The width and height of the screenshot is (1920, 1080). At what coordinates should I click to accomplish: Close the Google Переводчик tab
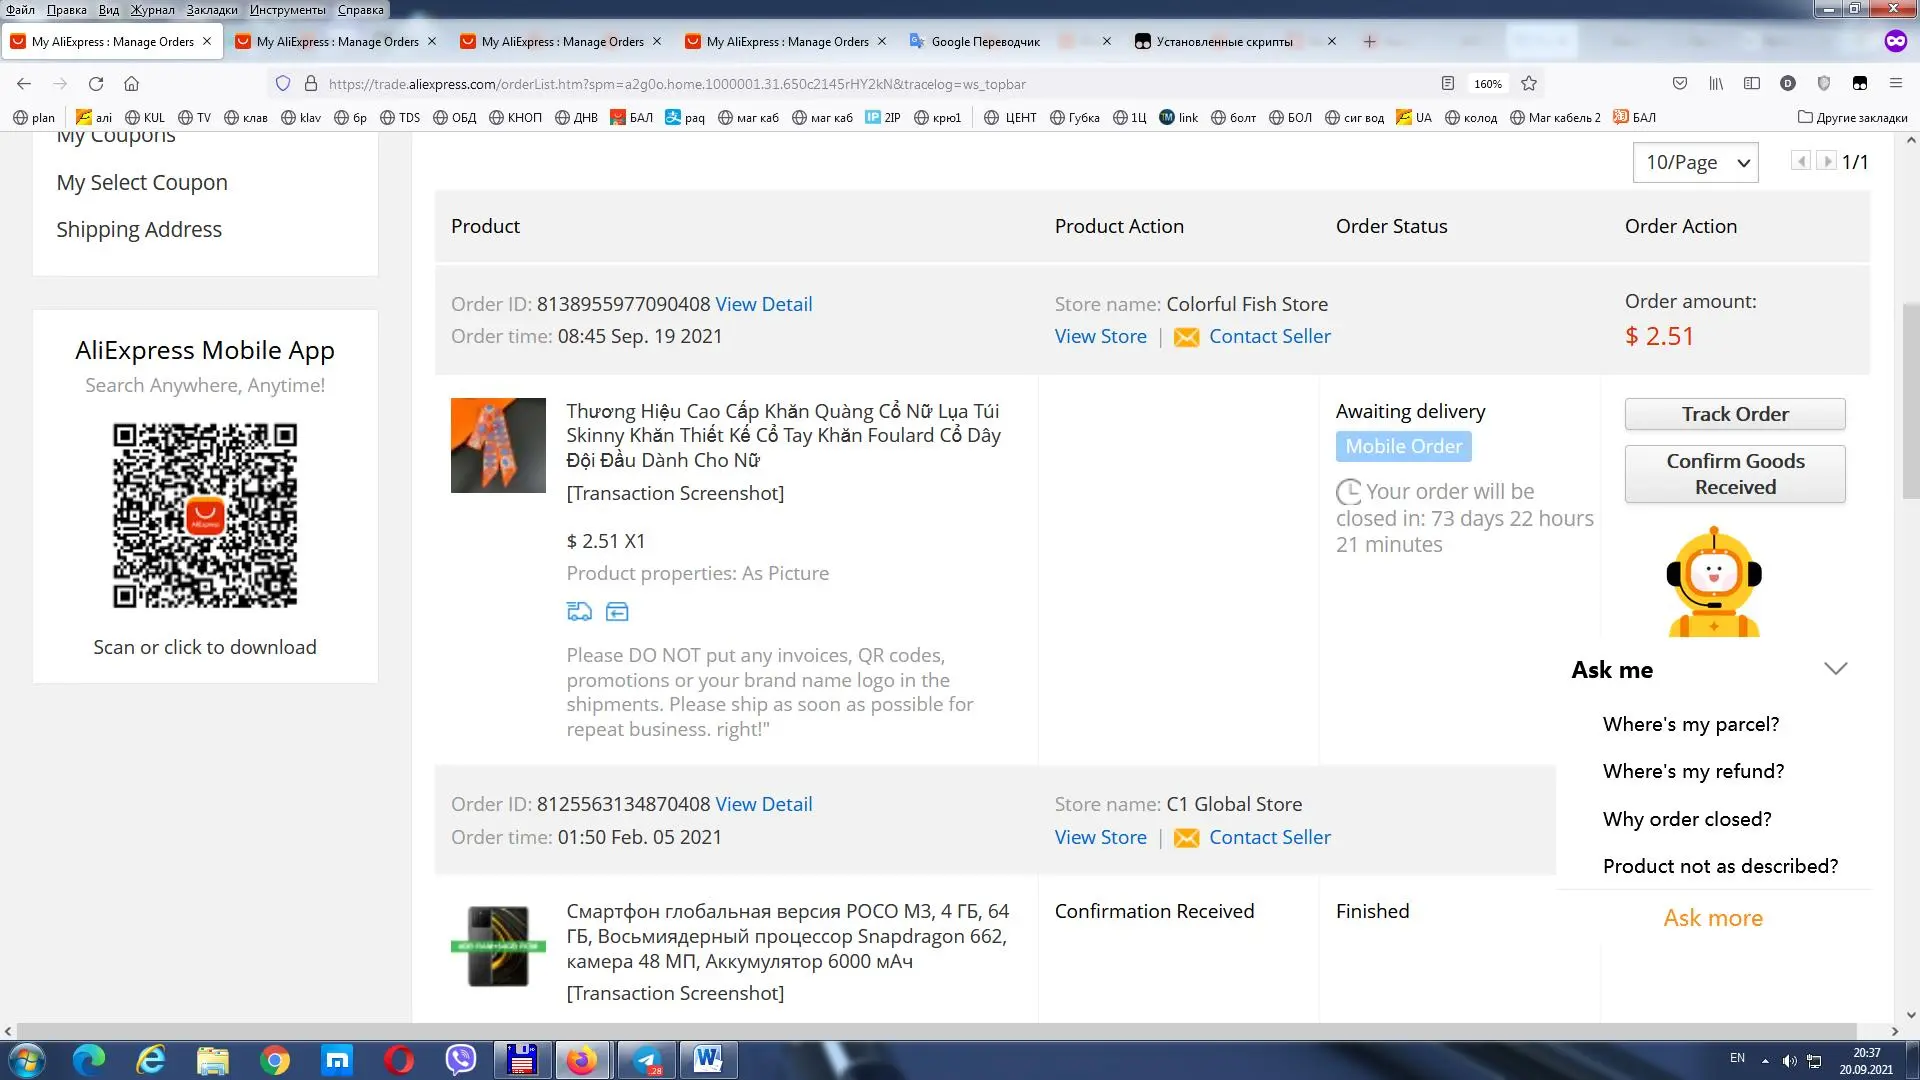(x=1107, y=42)
